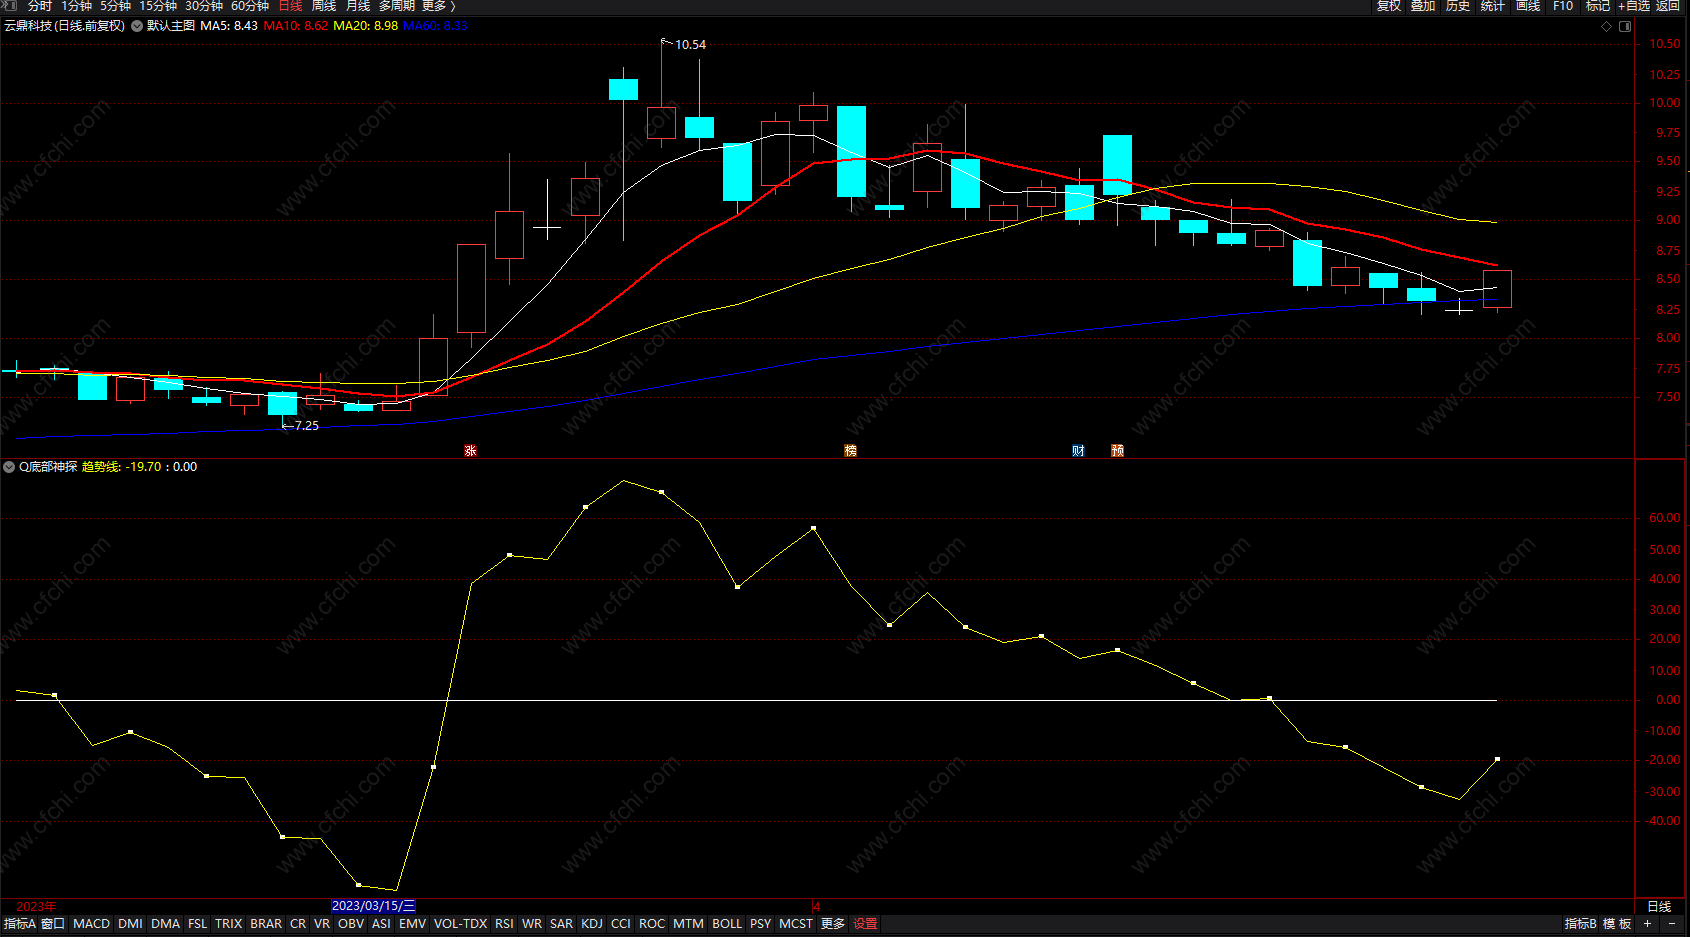1690x937 pixels.
Task: Select the PSY indicator tab
Action: 760,924
